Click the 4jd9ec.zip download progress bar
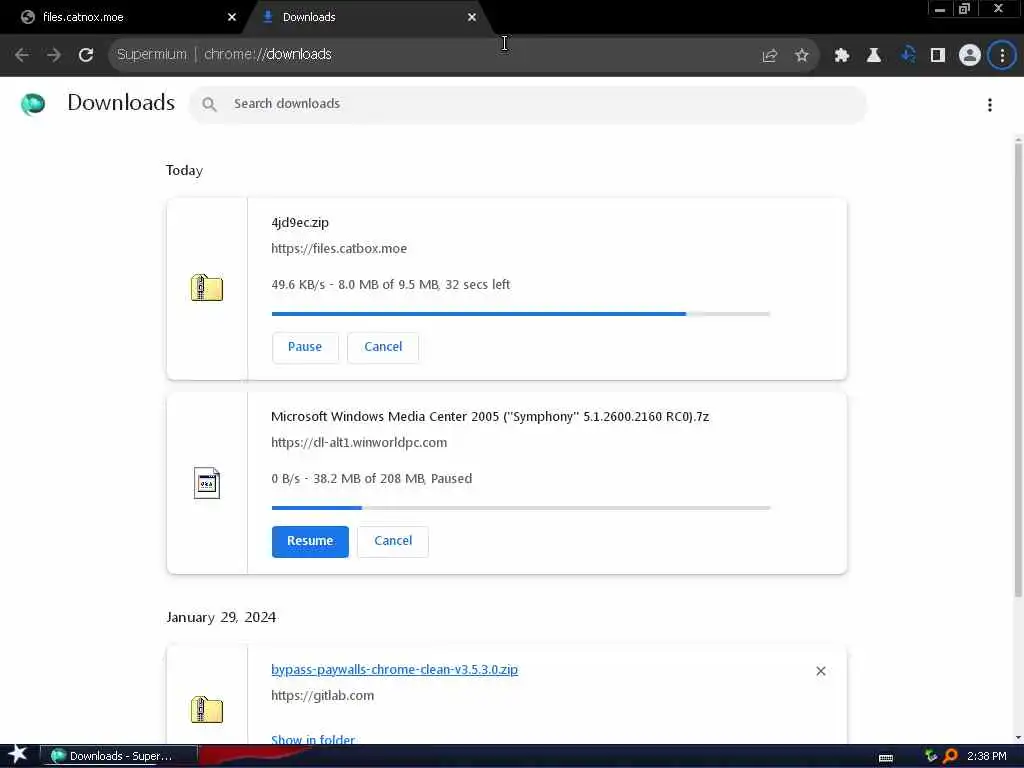 coord(520,314)
